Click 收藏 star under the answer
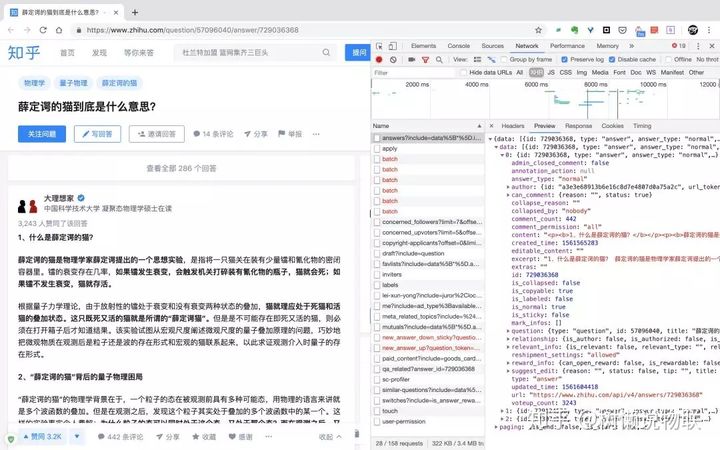Viewport: 720px width, 450px height. click(204, 437)
